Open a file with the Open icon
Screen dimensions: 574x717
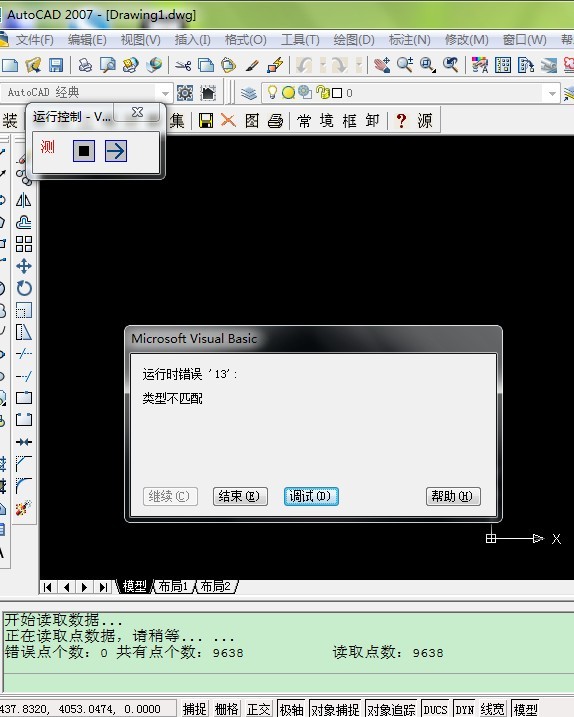pyautogui.click(x=33, y=65)
